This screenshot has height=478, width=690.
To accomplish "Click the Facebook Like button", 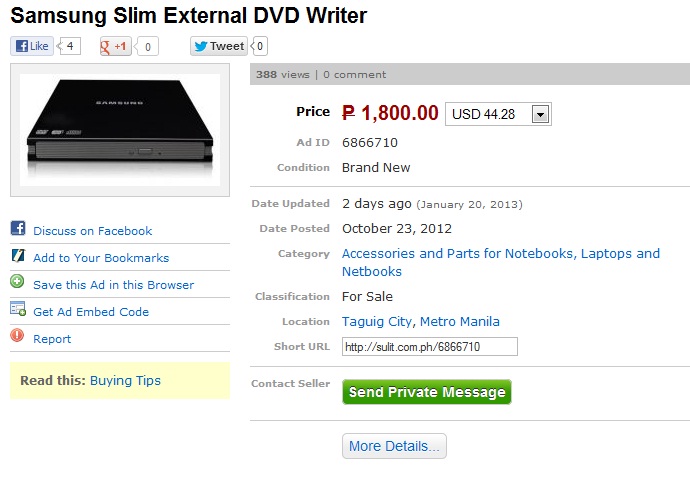I will [33, 46].
